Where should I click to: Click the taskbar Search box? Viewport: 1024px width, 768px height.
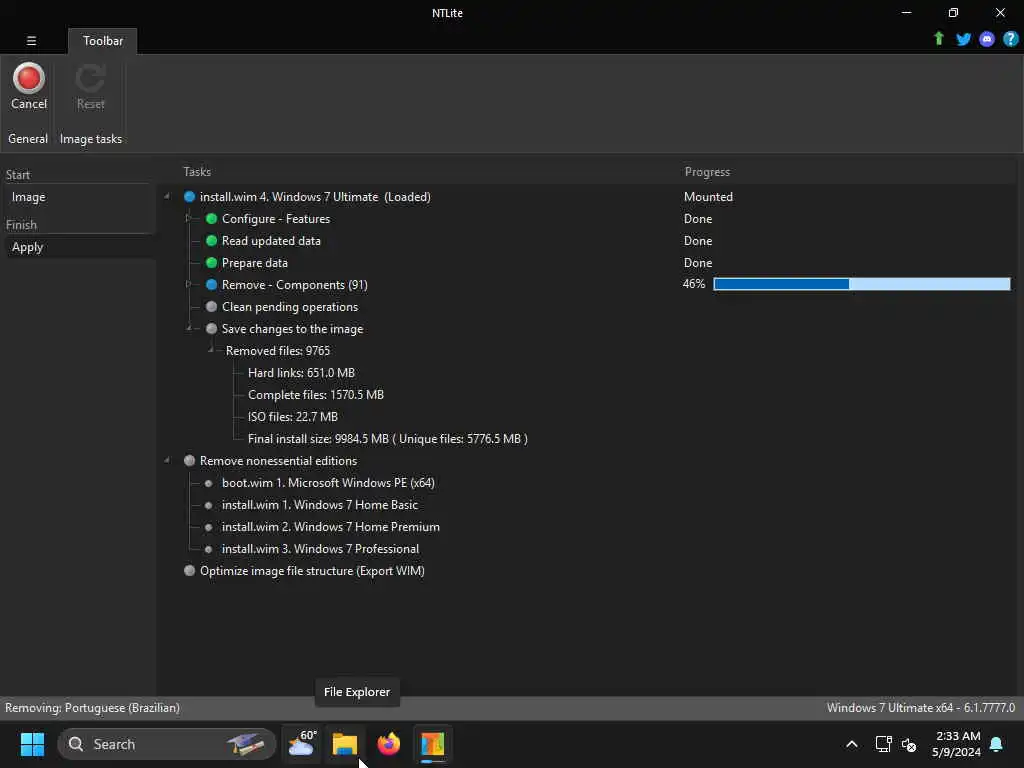click(x=167, y=744)
